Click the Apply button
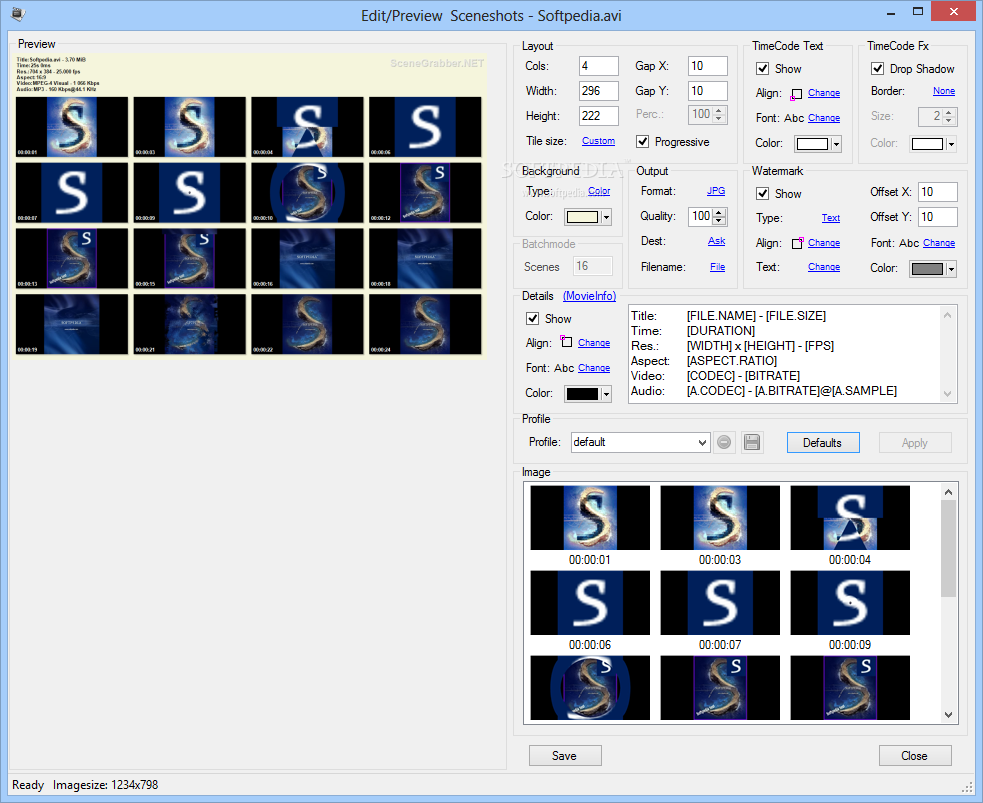 915,443
